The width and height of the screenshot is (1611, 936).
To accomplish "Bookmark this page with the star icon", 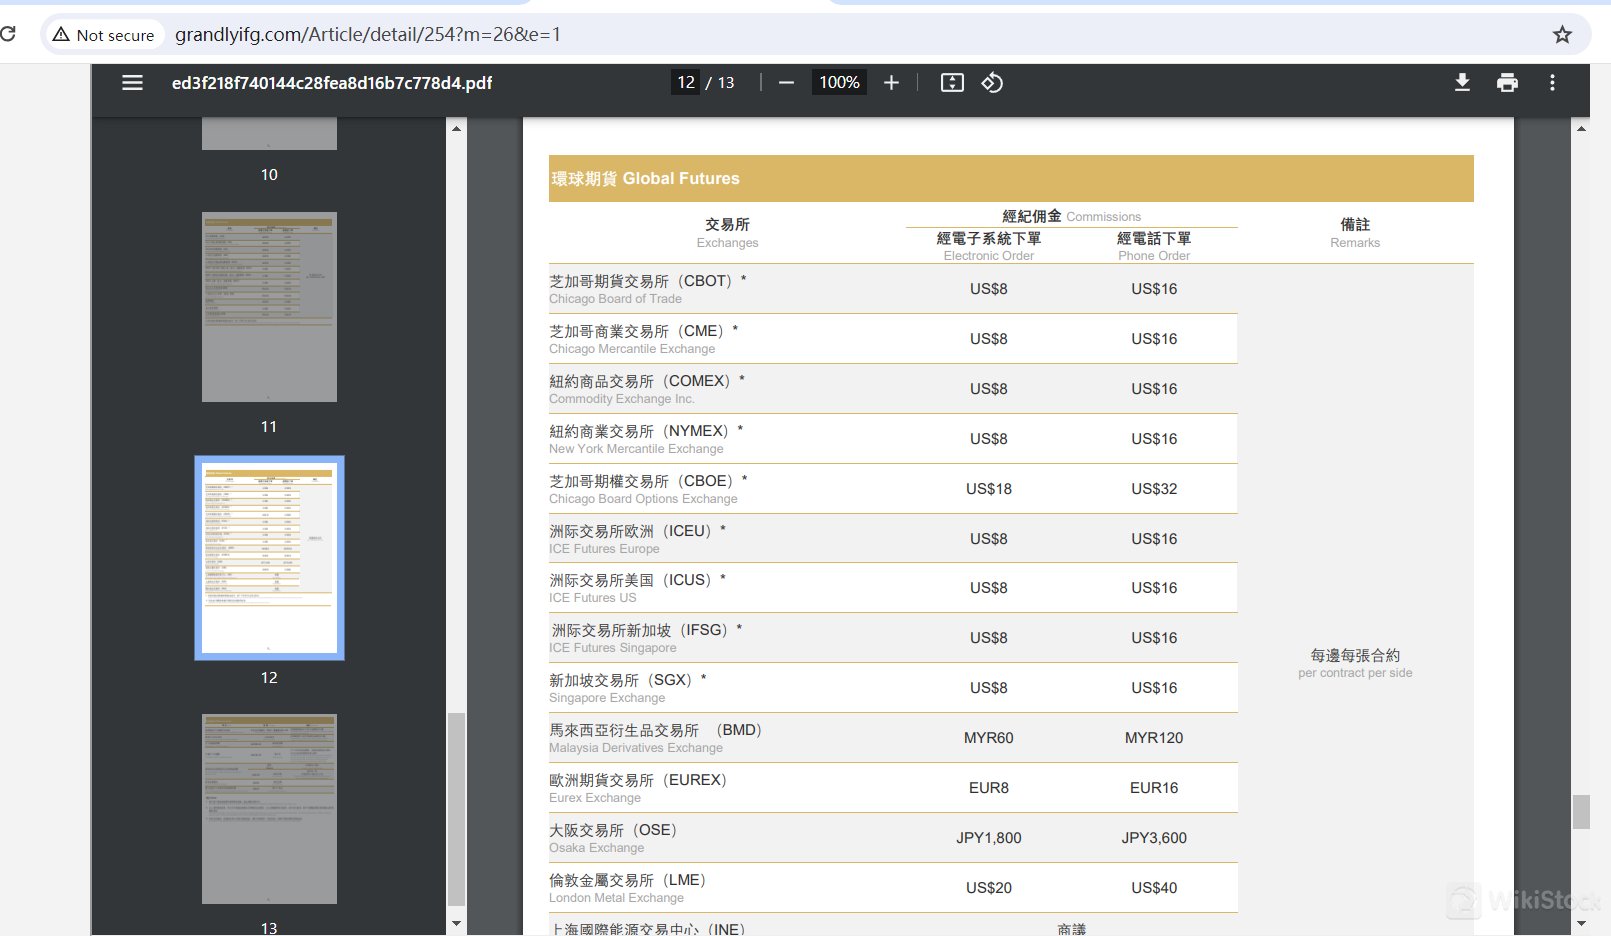I will click(1562, 35).
